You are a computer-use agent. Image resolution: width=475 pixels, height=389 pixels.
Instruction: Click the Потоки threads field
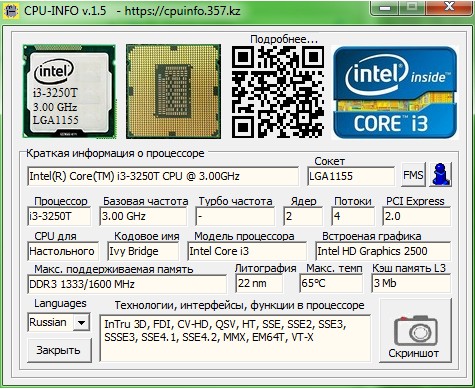(x=353, y=216)
